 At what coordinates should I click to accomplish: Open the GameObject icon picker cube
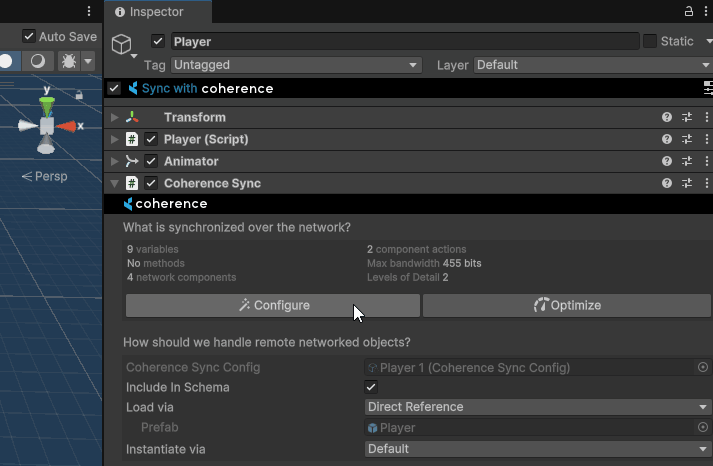coord(121,45)
